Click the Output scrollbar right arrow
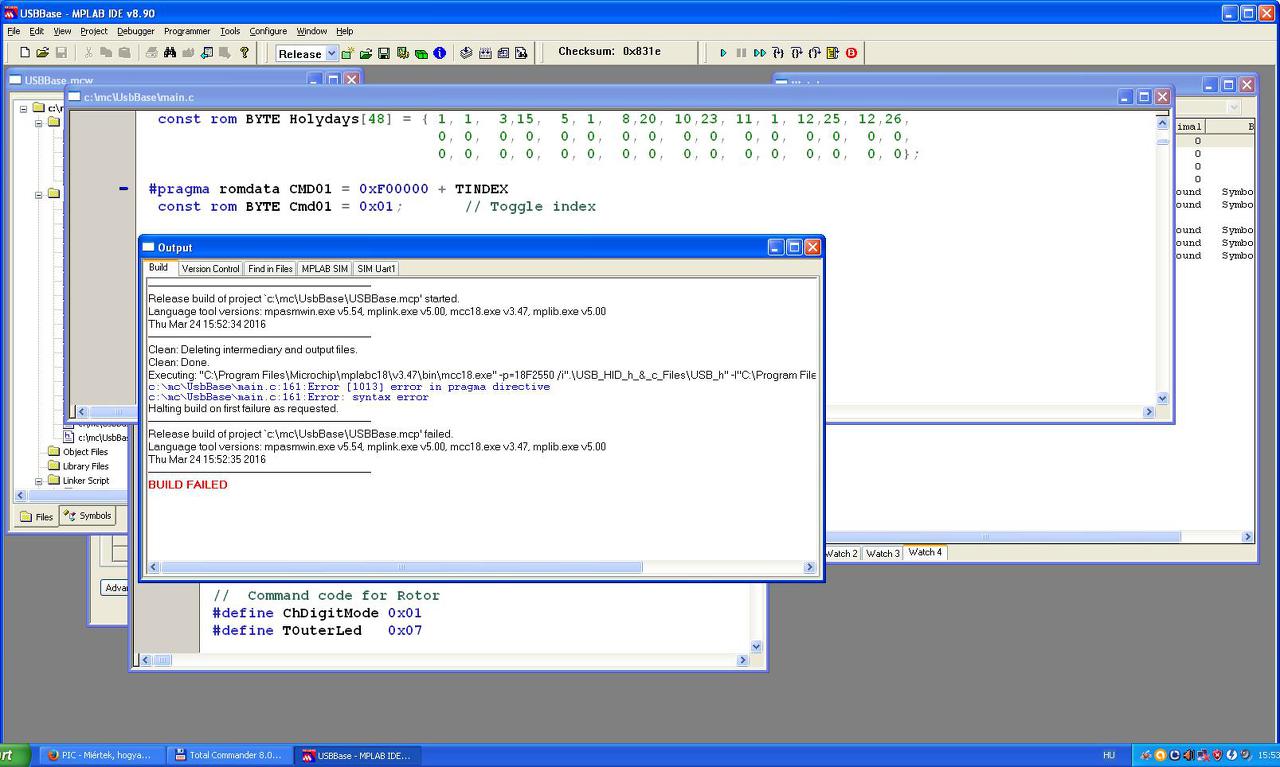 (x=809, y=567)
